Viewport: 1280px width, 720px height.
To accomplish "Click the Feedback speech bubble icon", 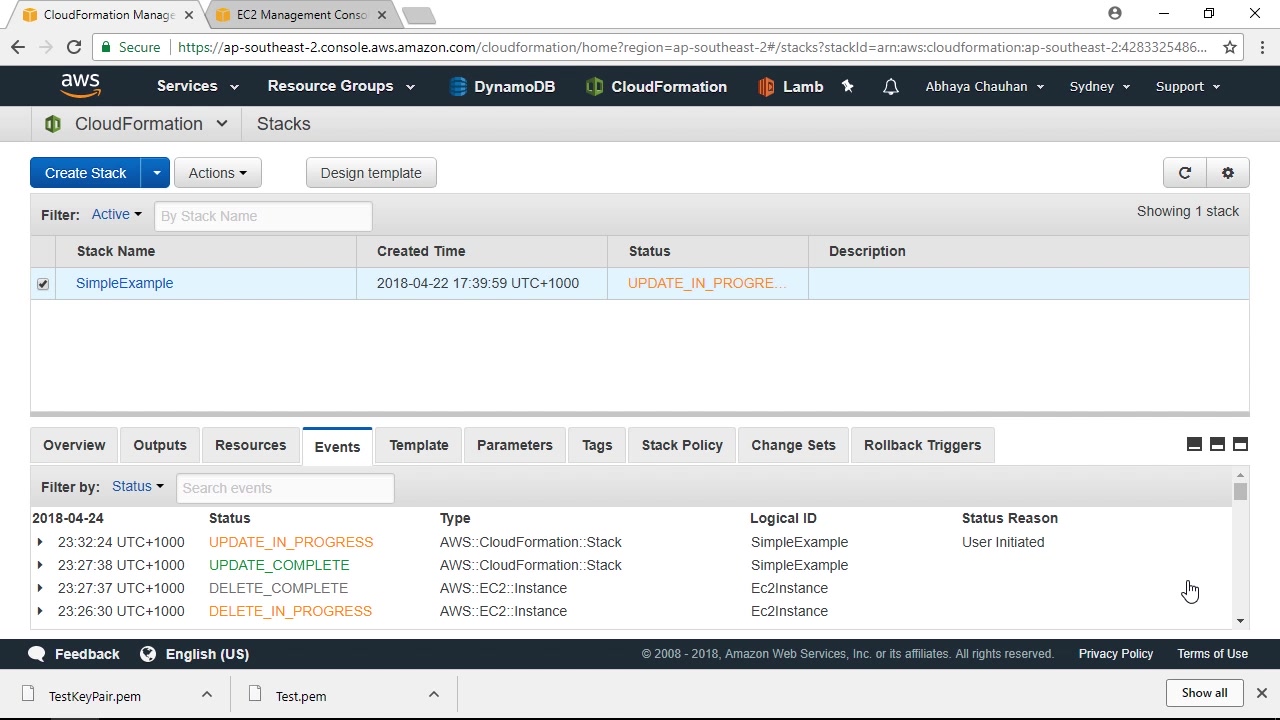I will [x=37, y=654].
